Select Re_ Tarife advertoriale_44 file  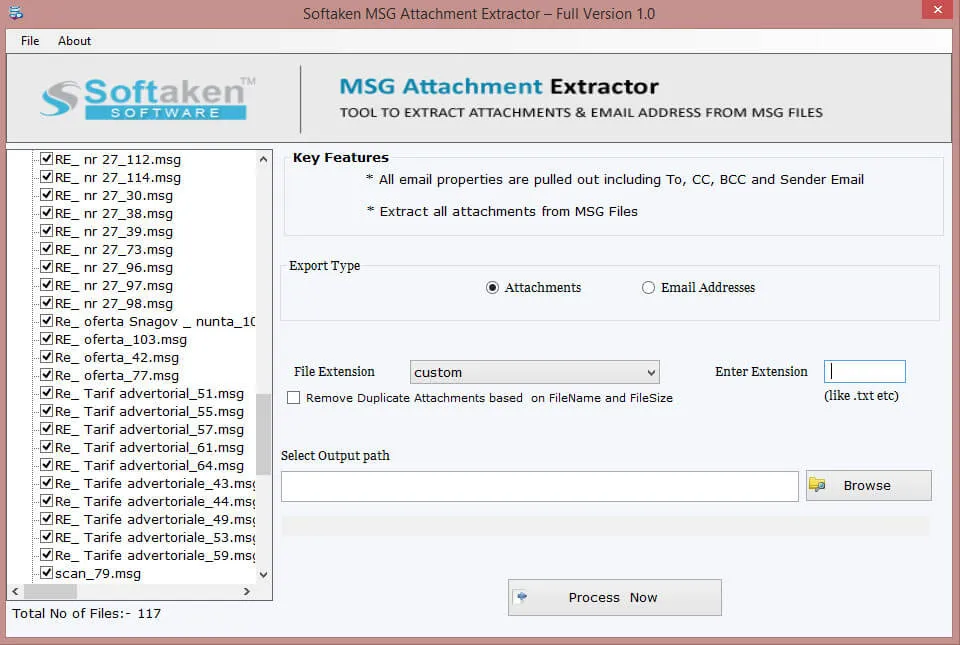155,501
